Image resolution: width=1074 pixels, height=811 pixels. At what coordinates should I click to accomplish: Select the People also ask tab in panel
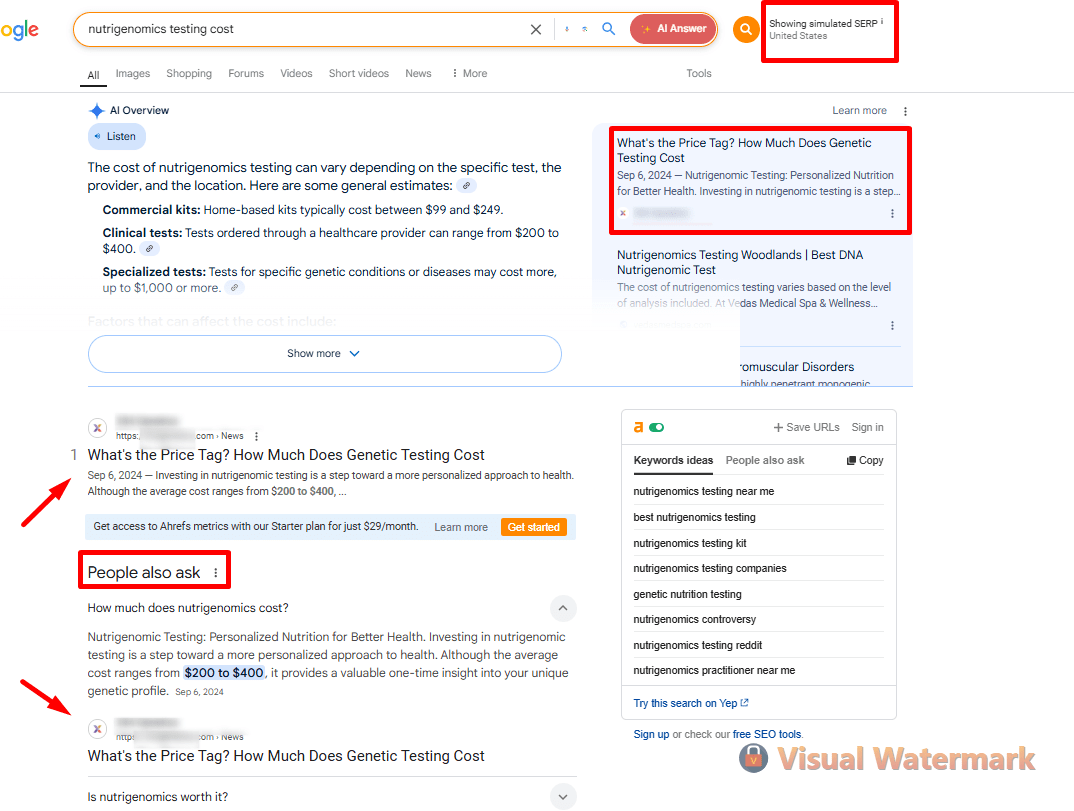[x=765, y=460]
